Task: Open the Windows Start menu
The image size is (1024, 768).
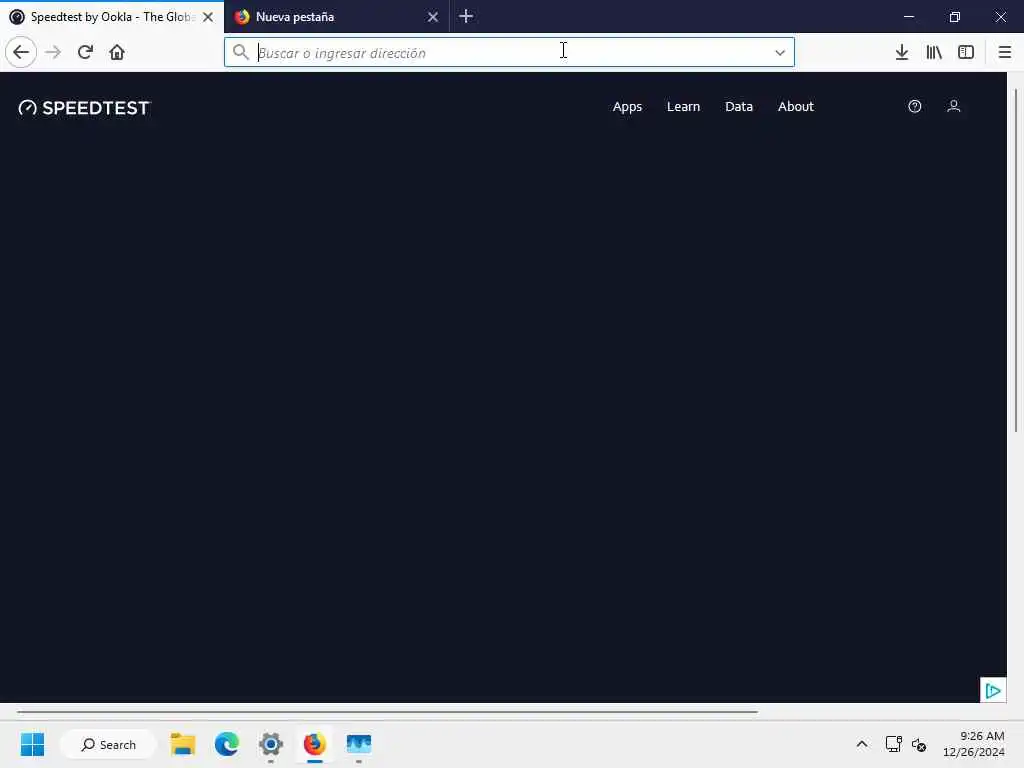Action: pos(32,744)
